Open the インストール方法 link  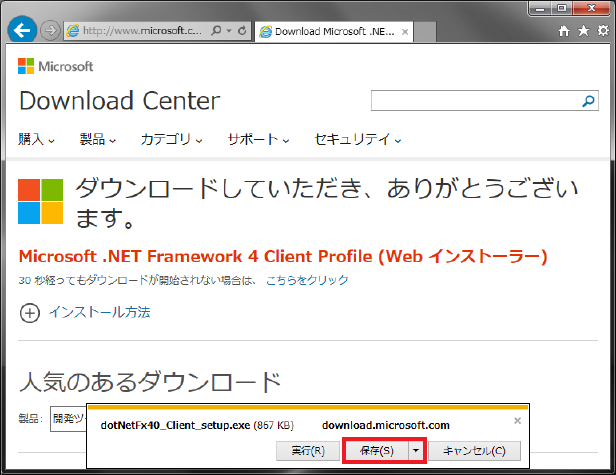point(99,312)
